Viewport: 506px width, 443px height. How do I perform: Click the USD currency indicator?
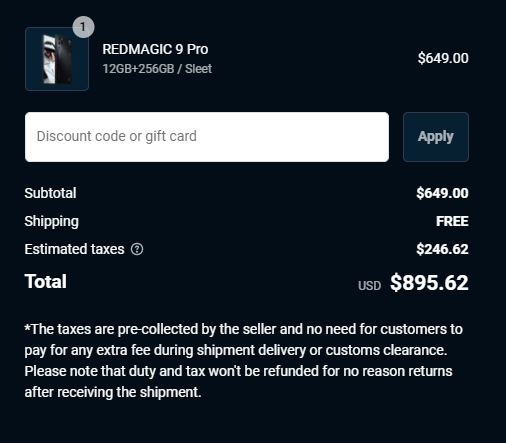[369, 286]
